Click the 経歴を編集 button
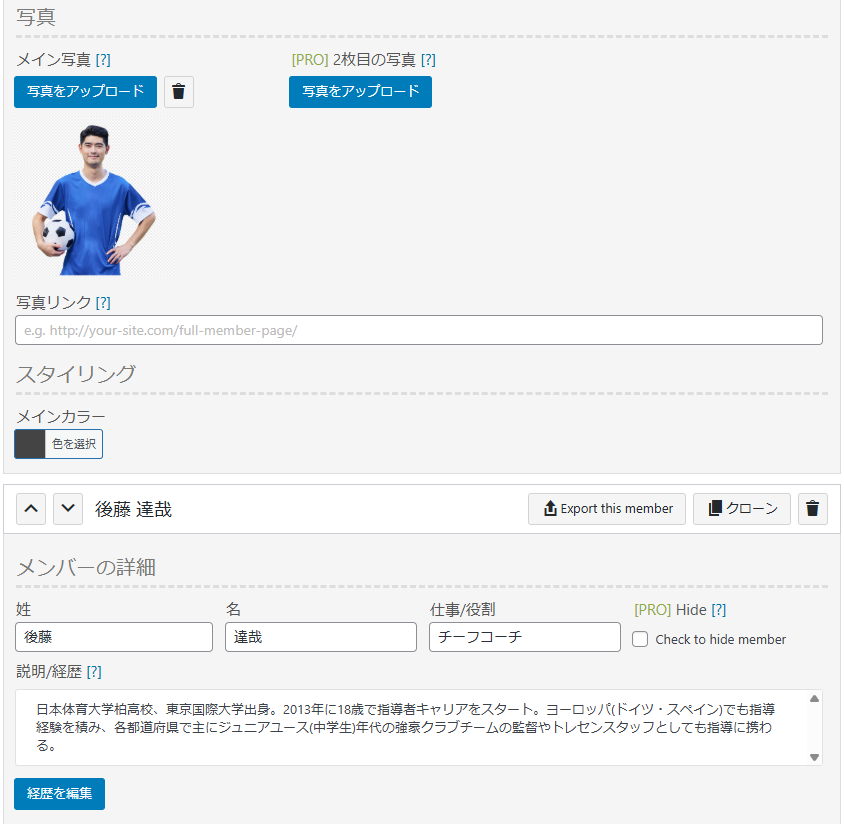This screenshot has width=844, height=824. [x=59, y=793]
